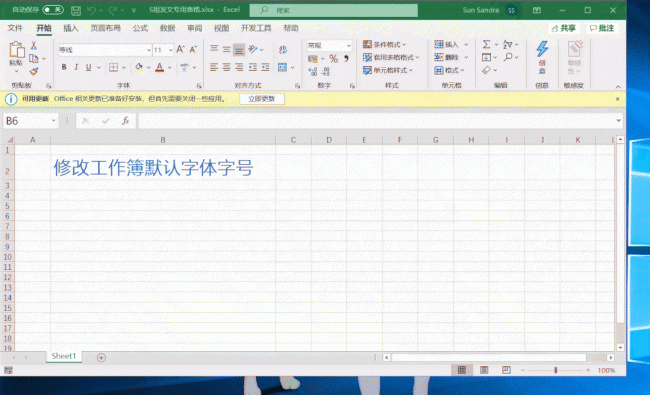The image size is (650, 395).
Task: Set top vertical alignment
Action: [x=214, y=49]
